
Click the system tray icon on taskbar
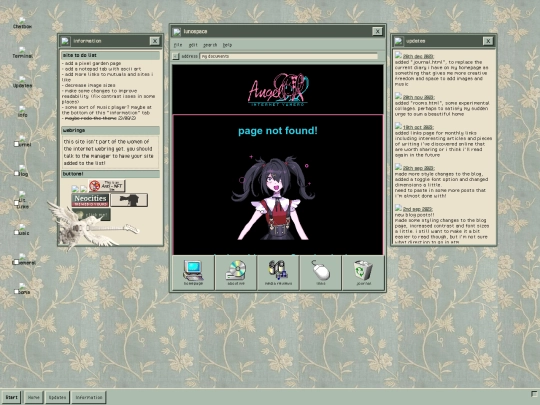point(534,394)
